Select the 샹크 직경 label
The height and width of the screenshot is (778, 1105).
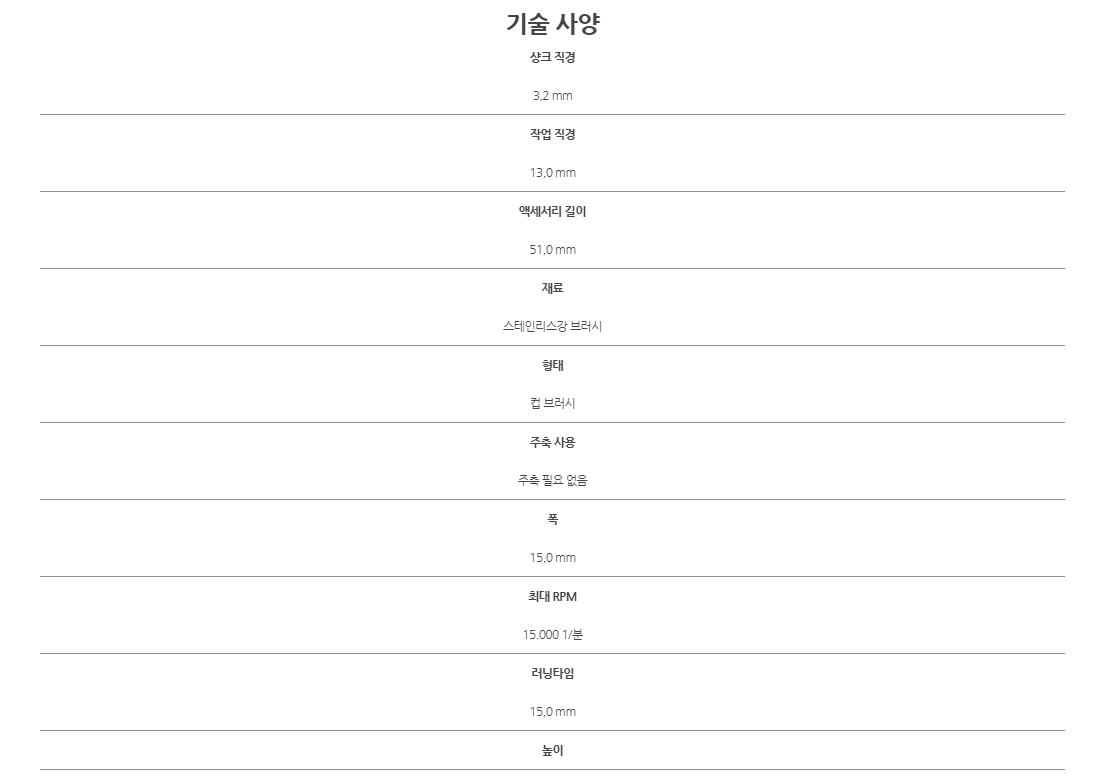(552, 57)
